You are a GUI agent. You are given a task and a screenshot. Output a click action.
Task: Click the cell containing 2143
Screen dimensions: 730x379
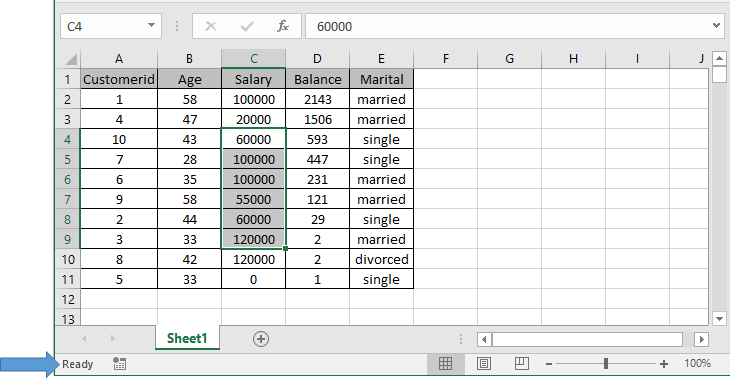point(317,99)
